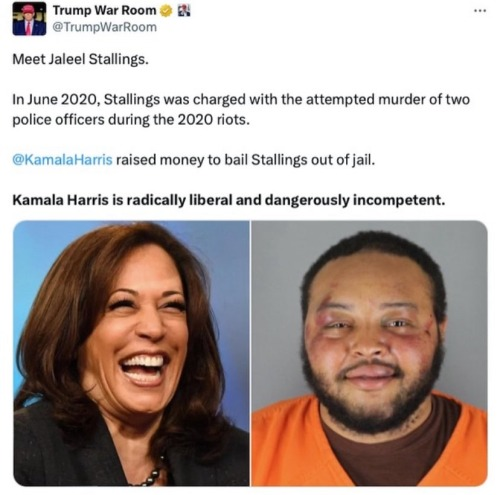Viewport: 500px width, 495px height.
Task: Open the left photo of the laughing woman
Action: [131, 353]
